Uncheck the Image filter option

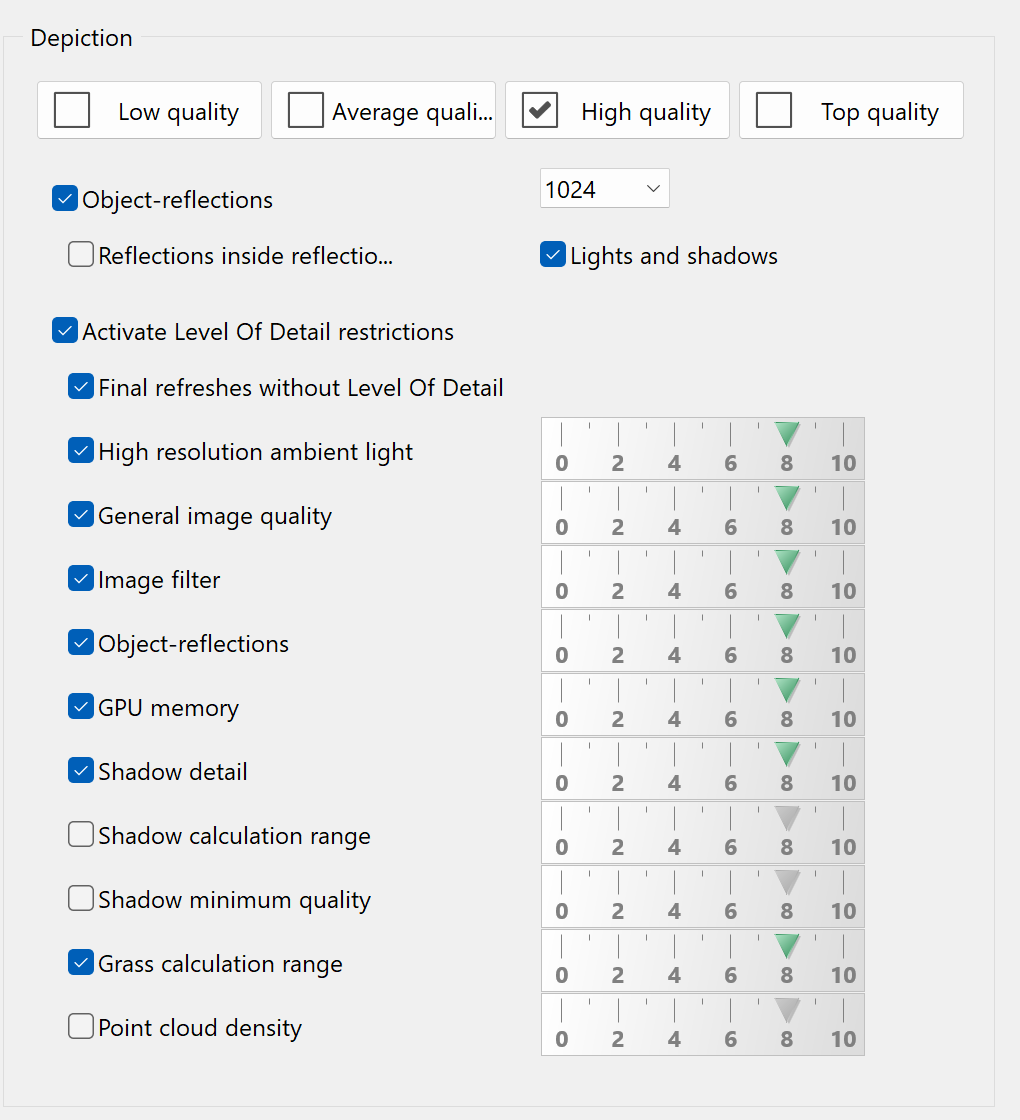coord(80,578)
